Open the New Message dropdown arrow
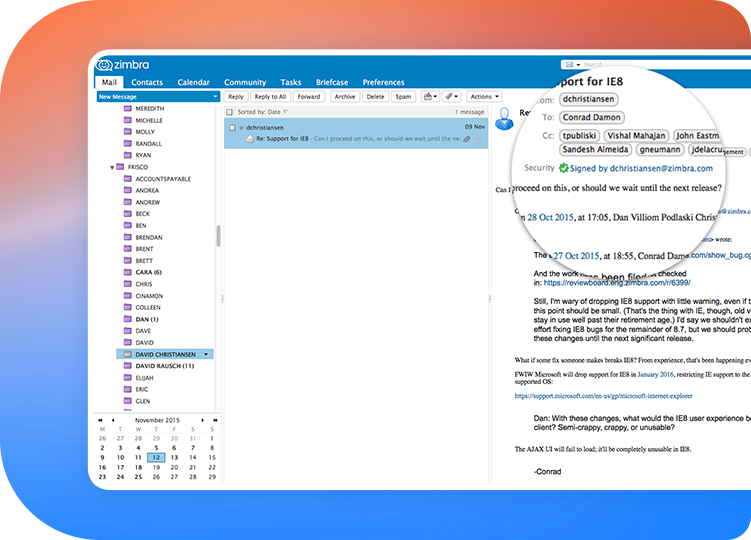 [x=215, y=96]
